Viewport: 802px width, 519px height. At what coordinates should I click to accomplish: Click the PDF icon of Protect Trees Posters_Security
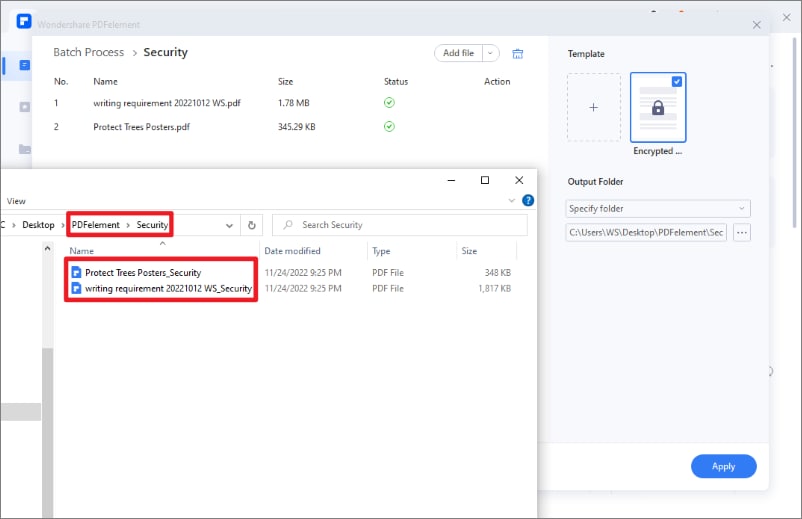click(x=76, y=273)
